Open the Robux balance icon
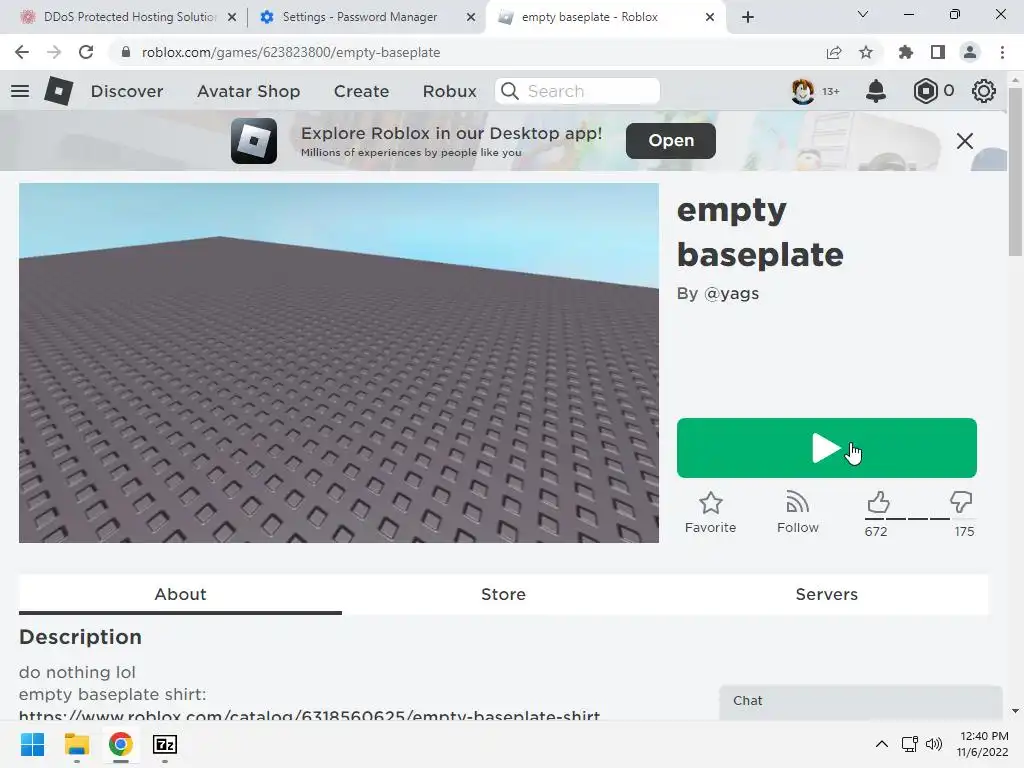 coord(925,91)
